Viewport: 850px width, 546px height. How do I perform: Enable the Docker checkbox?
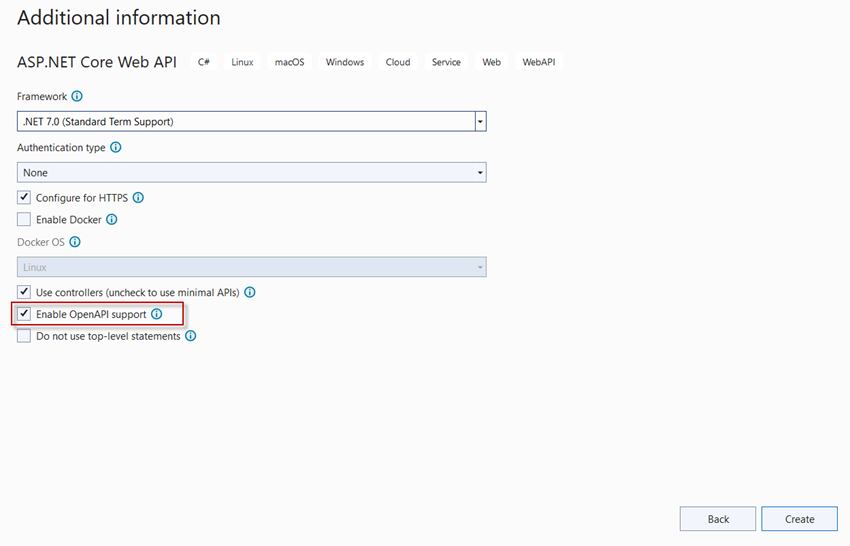click(x=24, y=219)
